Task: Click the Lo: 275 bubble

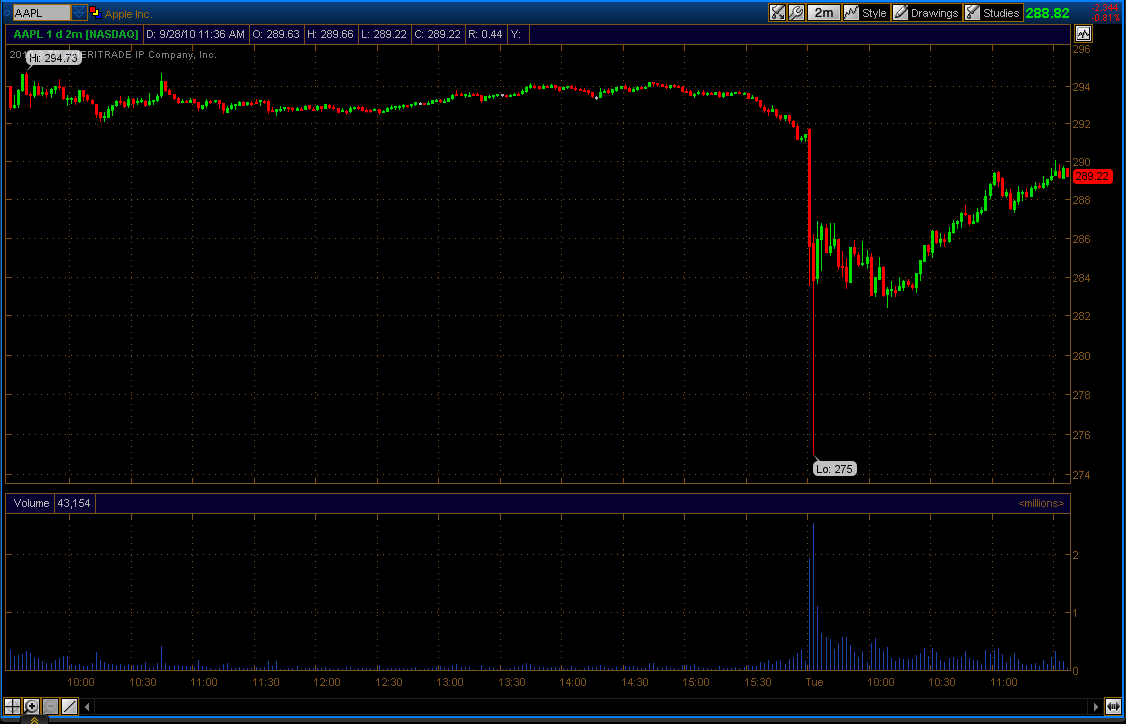Action: tap(834, 469)
